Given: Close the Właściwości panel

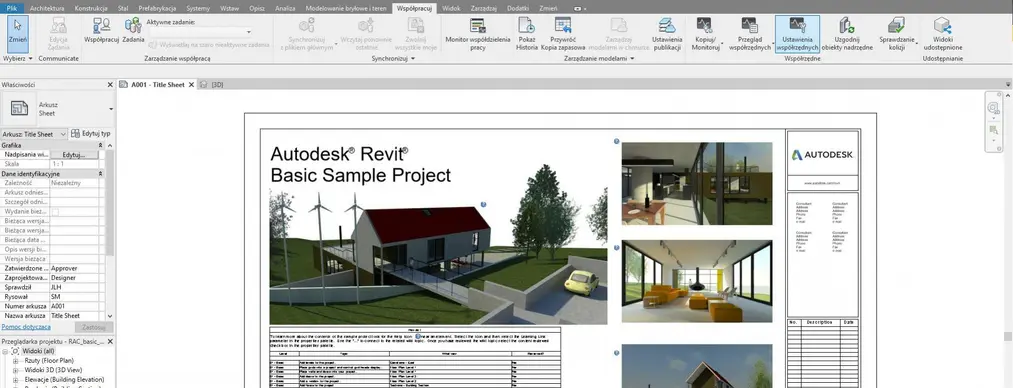Looking at the screenshot, I should tap(110, 85).
